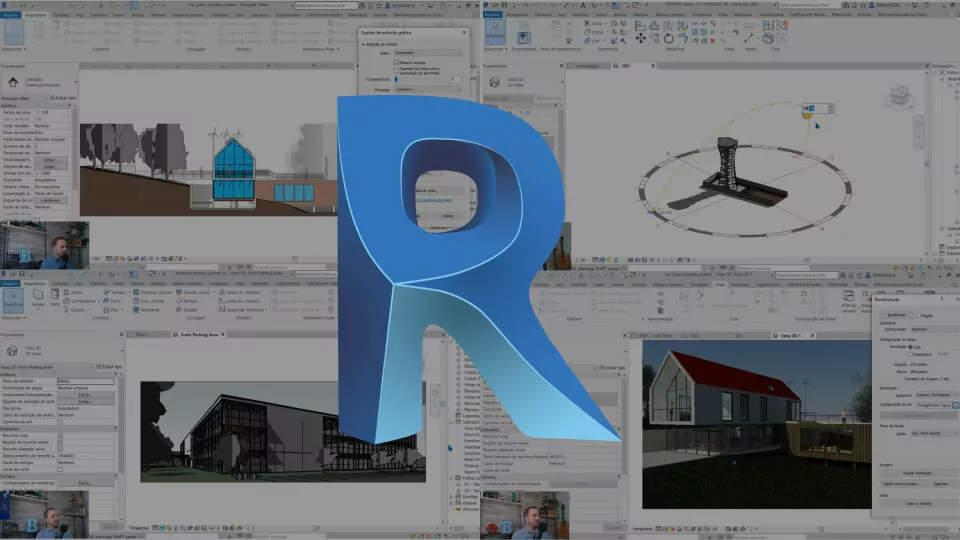
Task: Choose the Montante tool in Construir panel
Action: [x=146, y=310]
